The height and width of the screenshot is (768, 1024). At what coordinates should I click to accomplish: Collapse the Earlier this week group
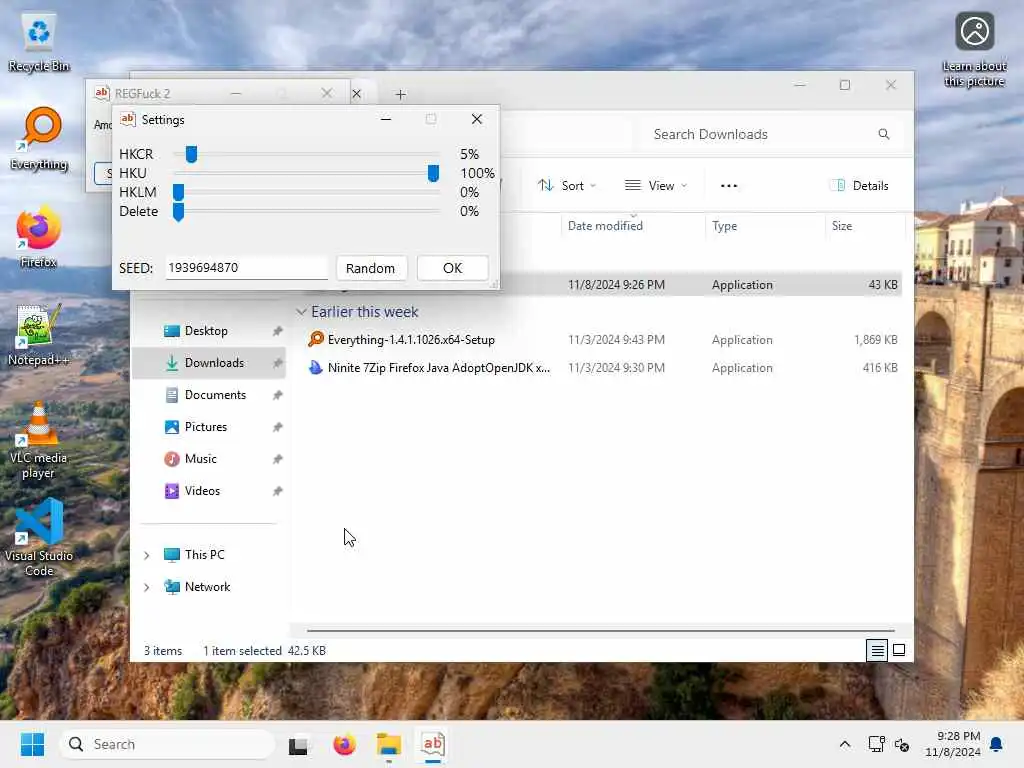coord(301,312)
